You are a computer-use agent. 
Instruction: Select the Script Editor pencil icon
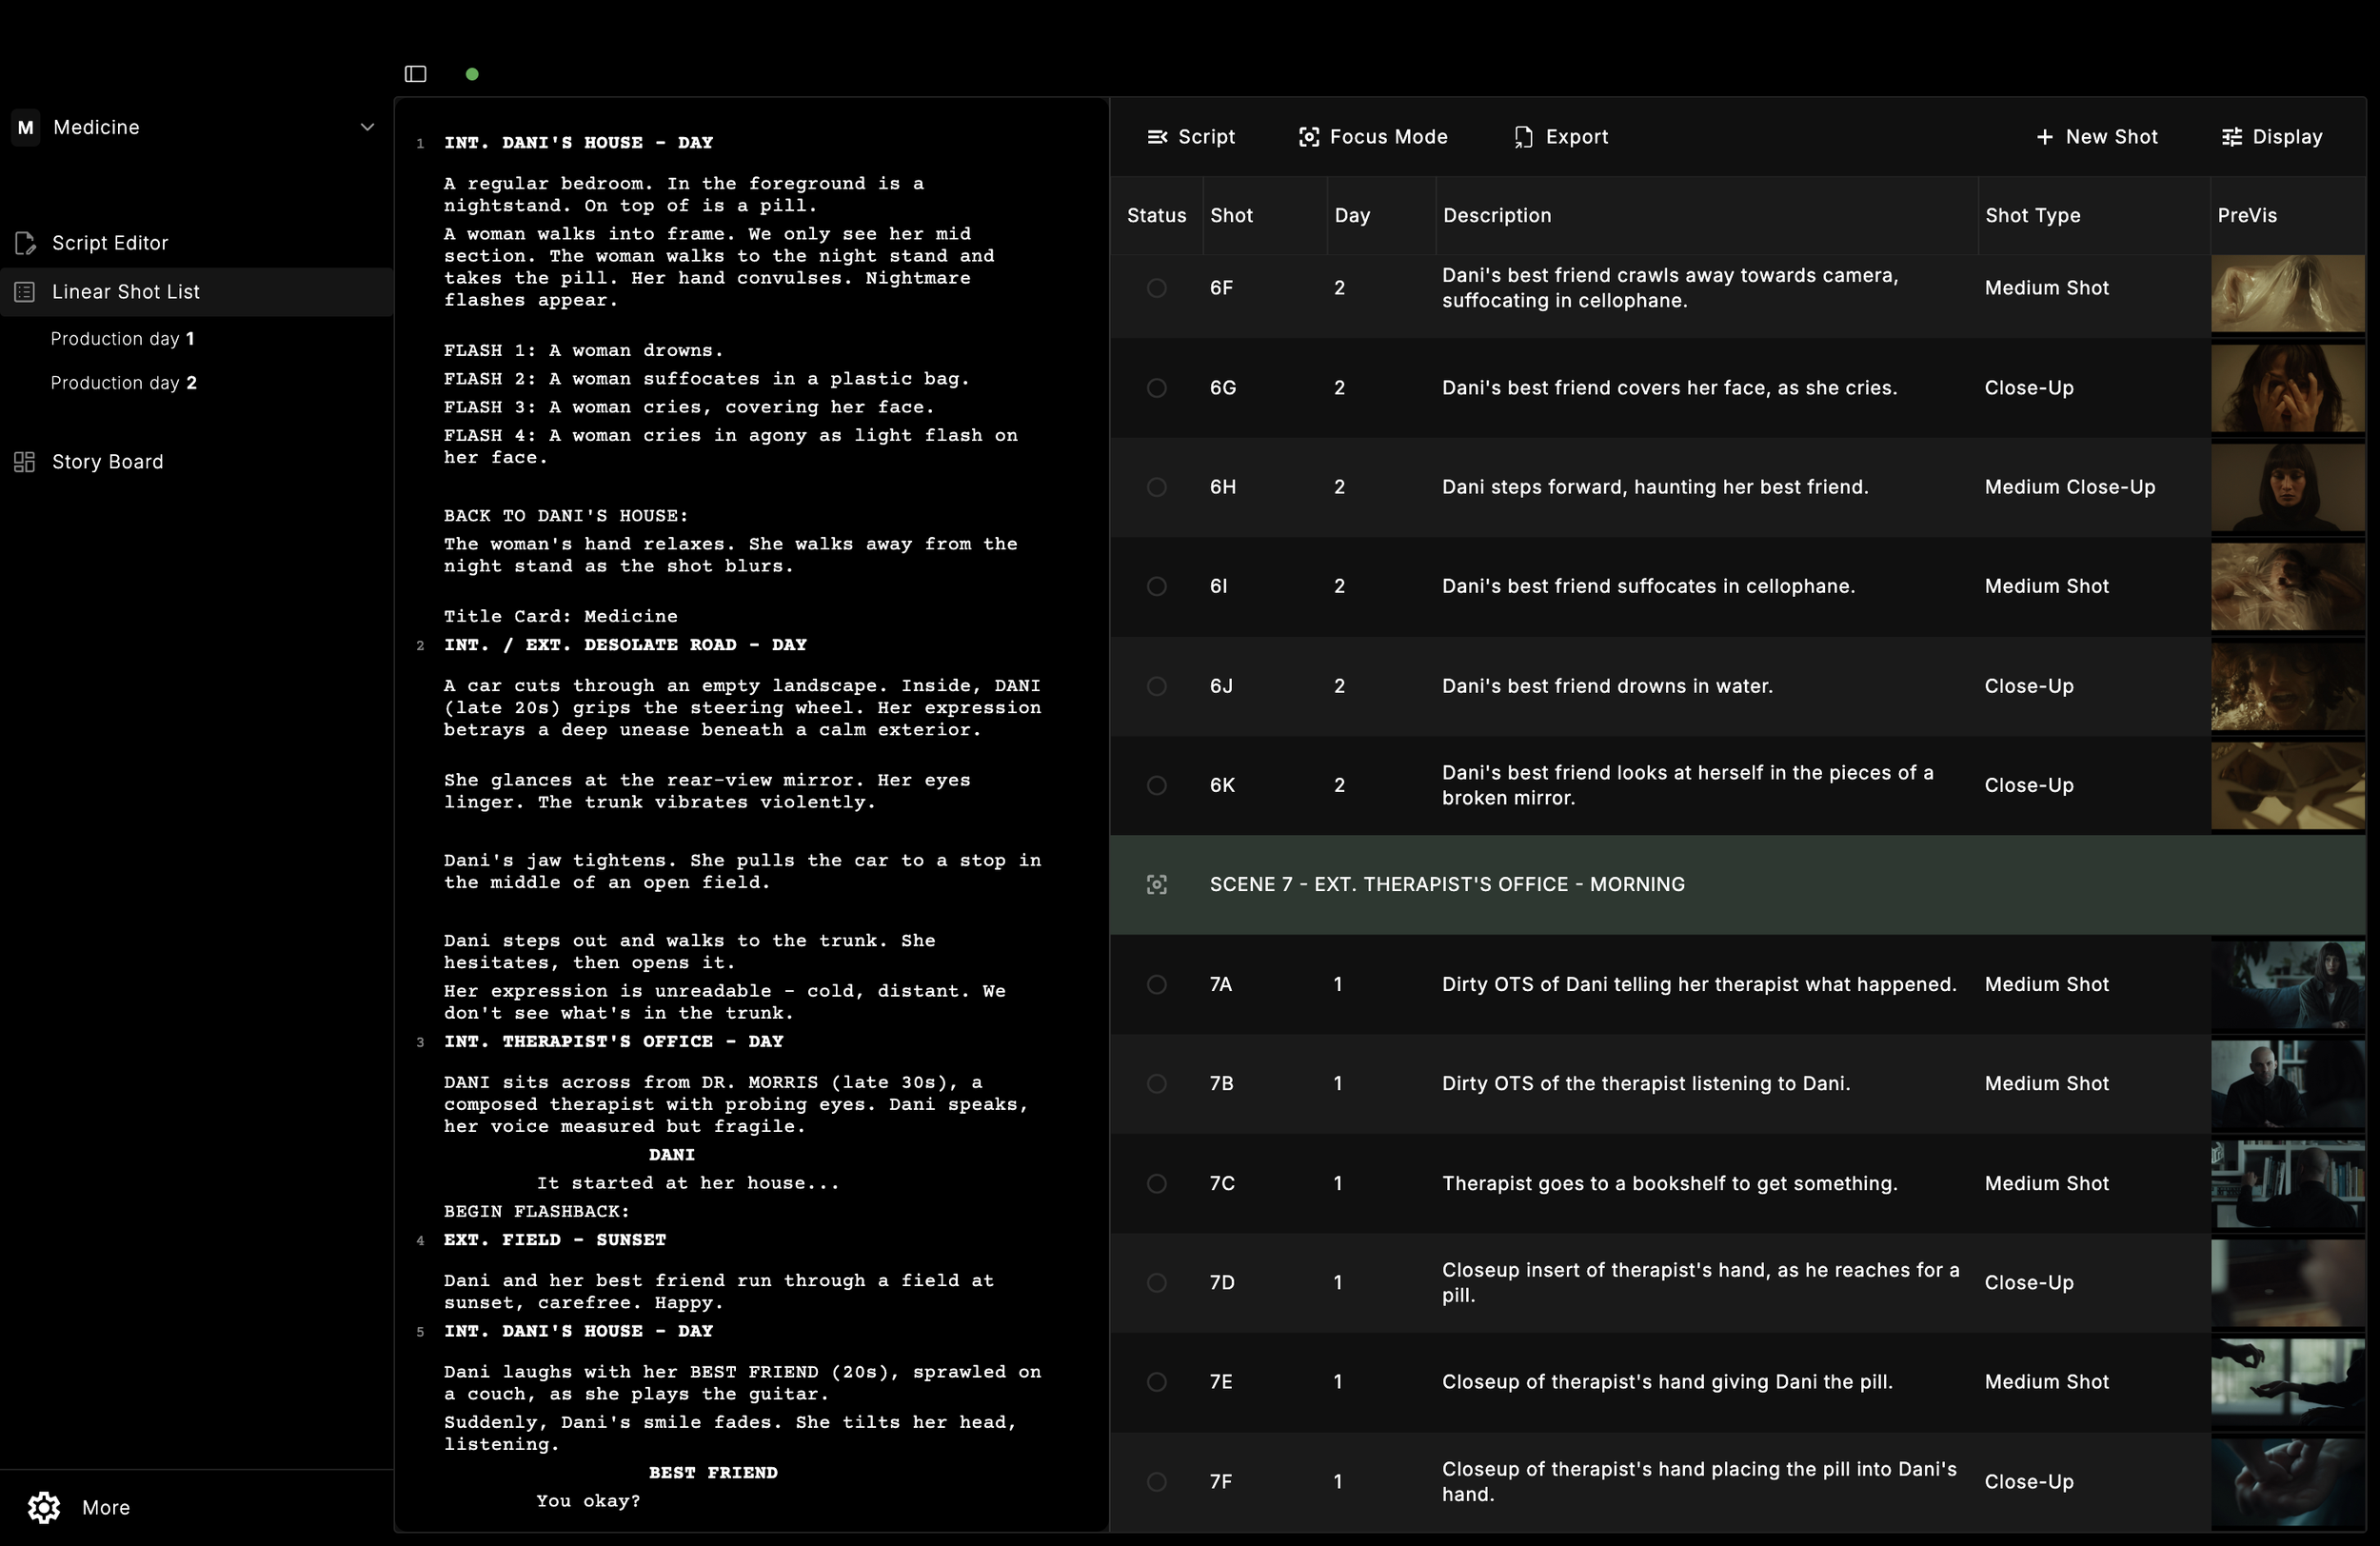pyautogui.click(x=25, y=242)
